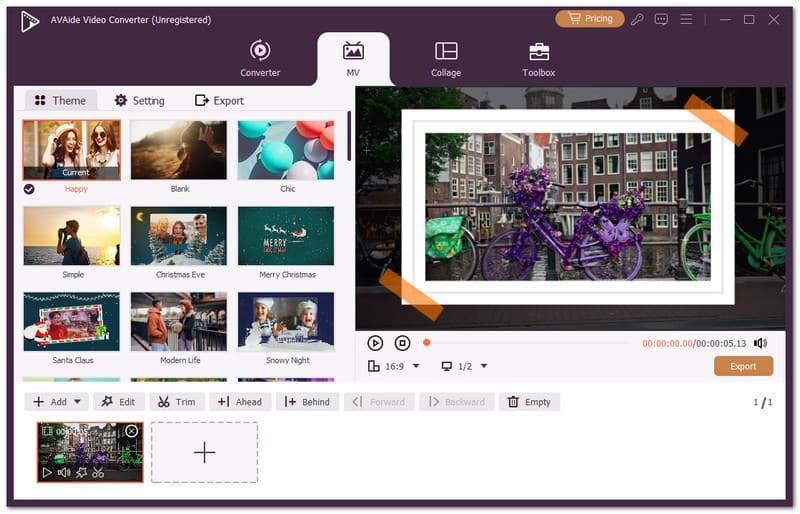This screenshot has width=800, height=514.
Task: Click the empty plus slot to add media
Action: (x=205, y=452)
